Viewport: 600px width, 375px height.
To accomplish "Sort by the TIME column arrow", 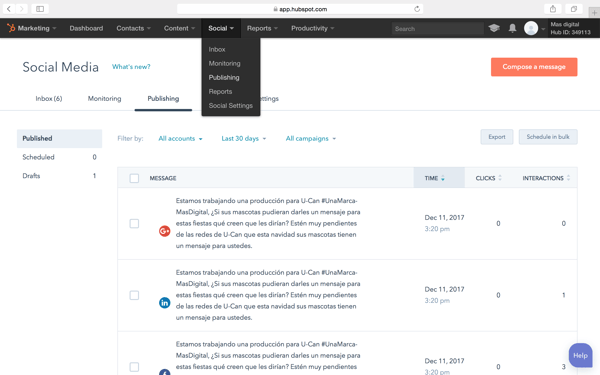I will 443,178.
